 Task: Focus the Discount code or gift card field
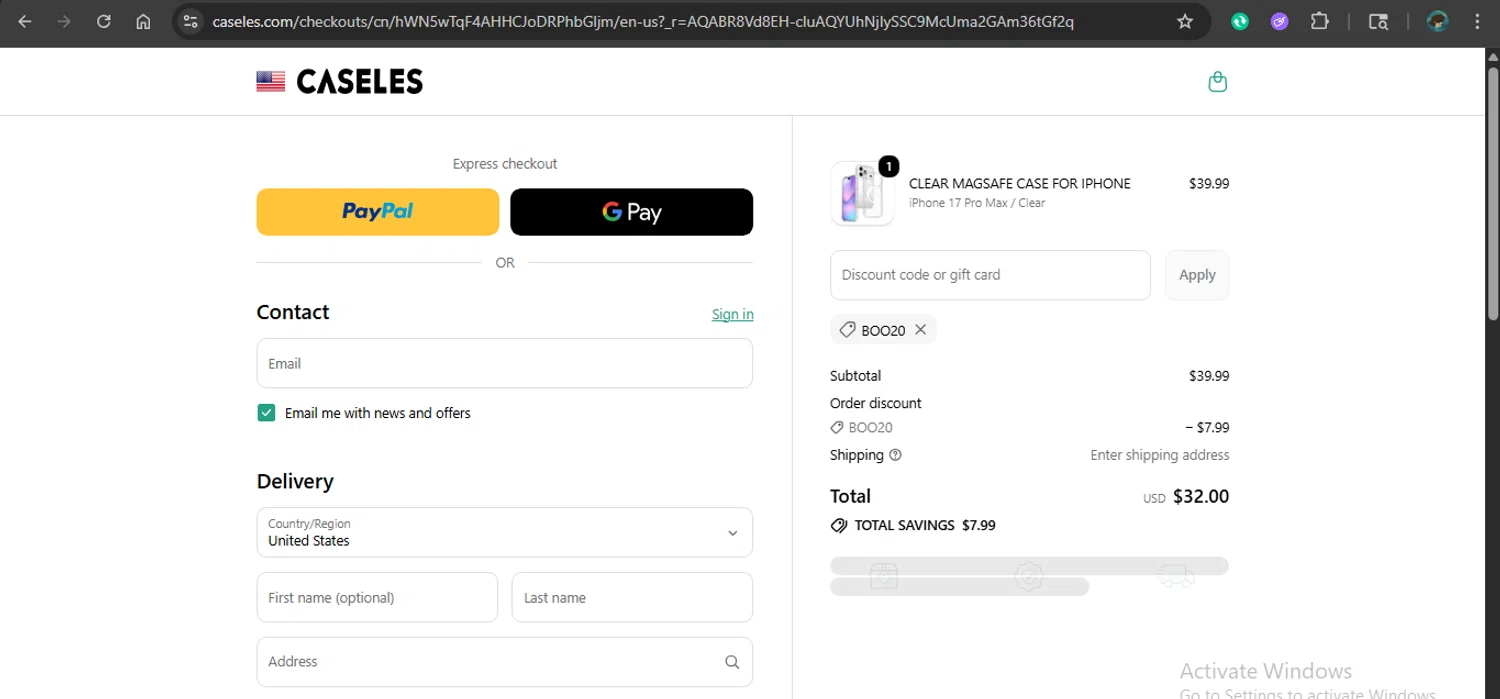coord(990,275)
